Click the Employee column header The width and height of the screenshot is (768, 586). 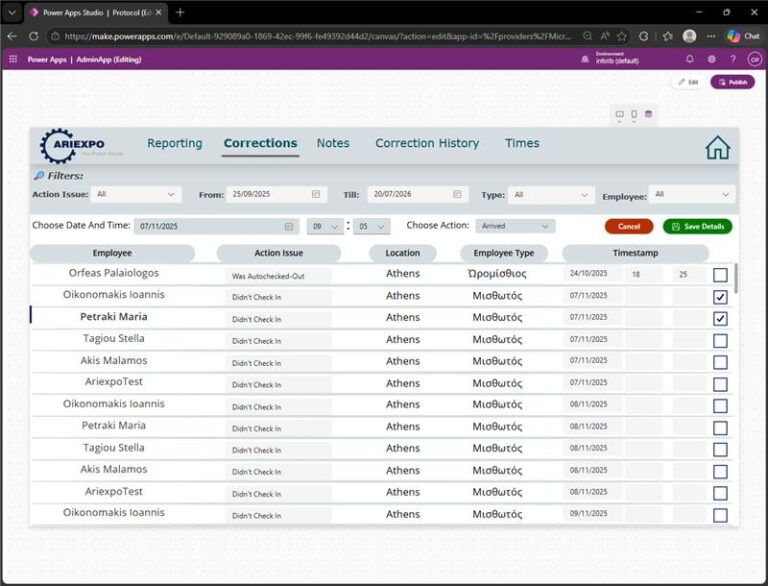[x=112, y=253]
